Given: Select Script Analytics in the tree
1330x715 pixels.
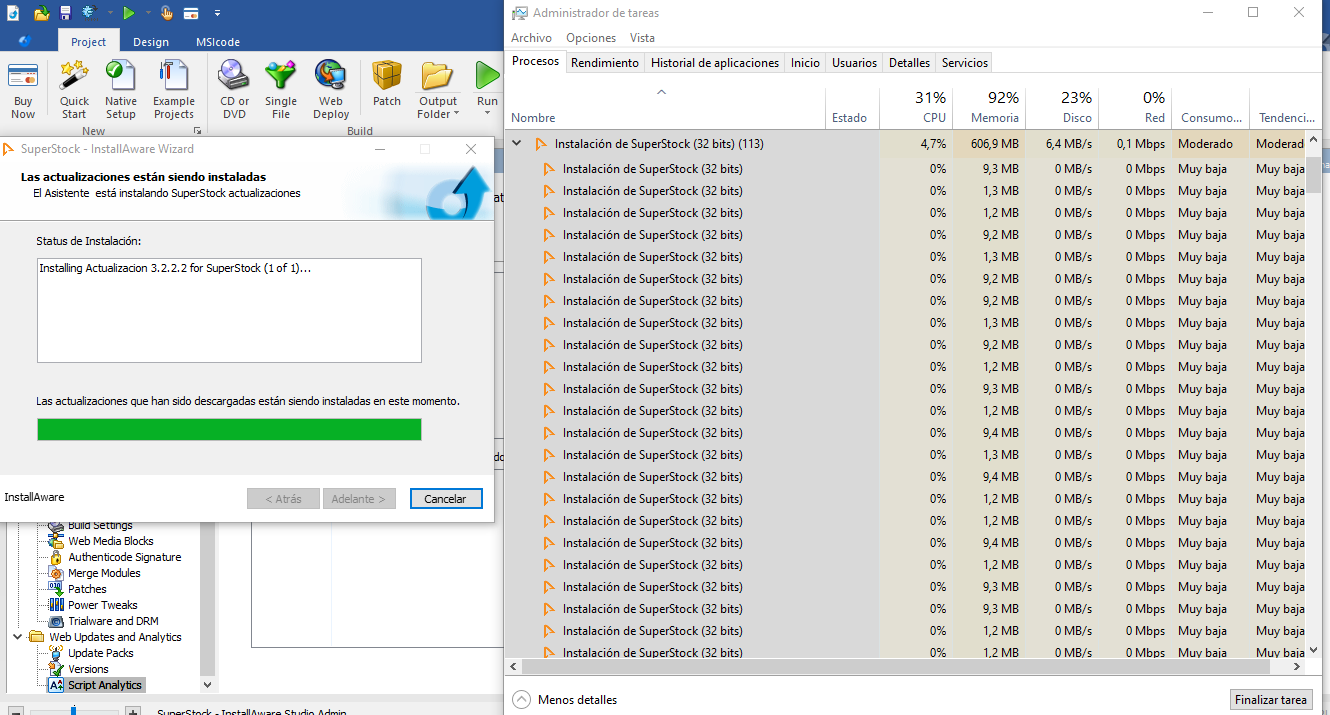Looking at the screenshot, I should [x=105, y=685].
